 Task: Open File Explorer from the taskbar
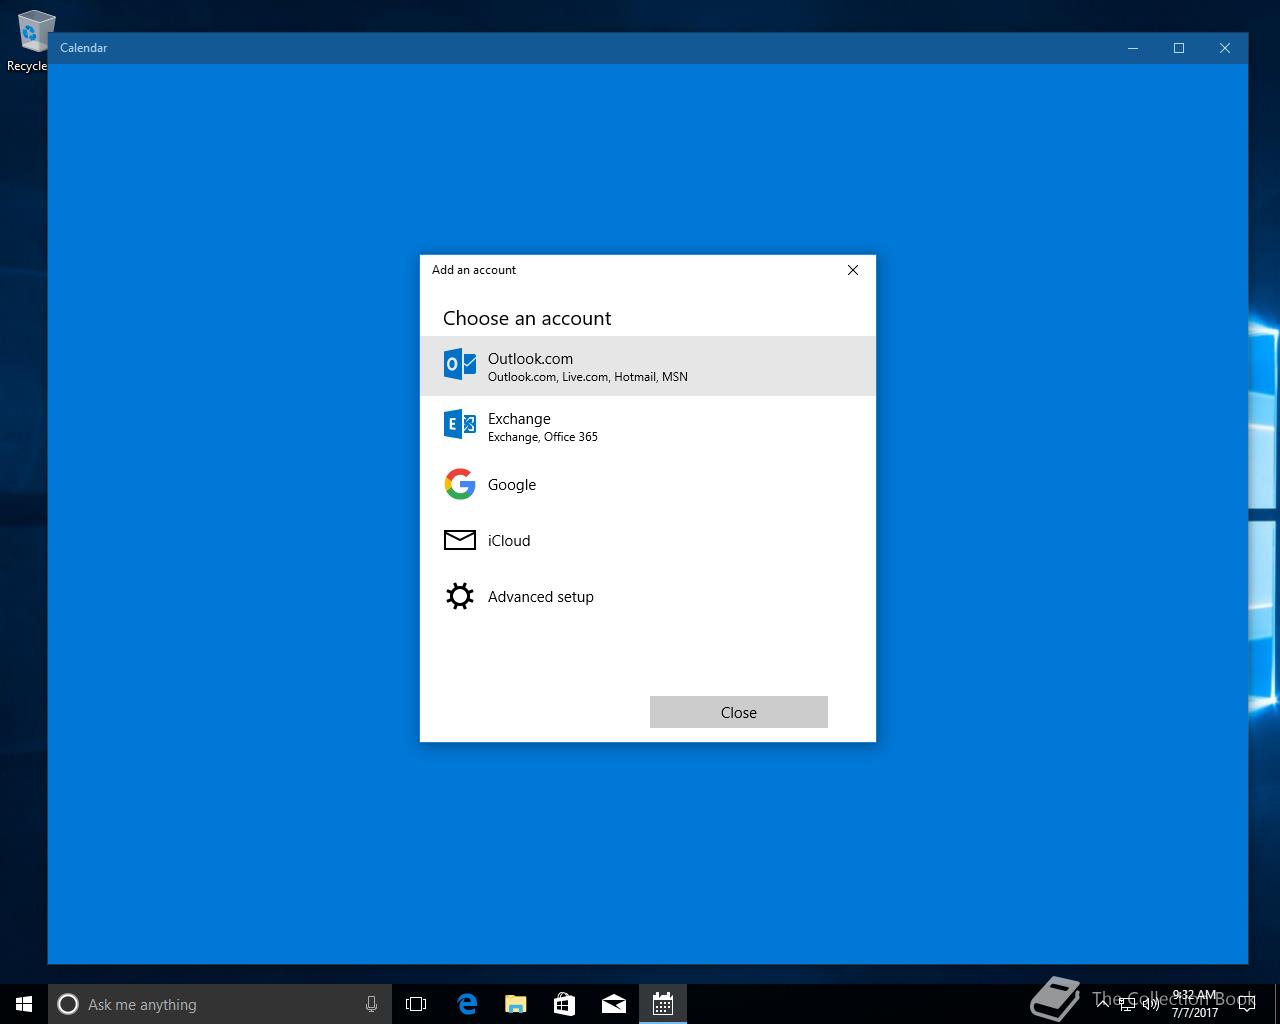point(515,1004)
